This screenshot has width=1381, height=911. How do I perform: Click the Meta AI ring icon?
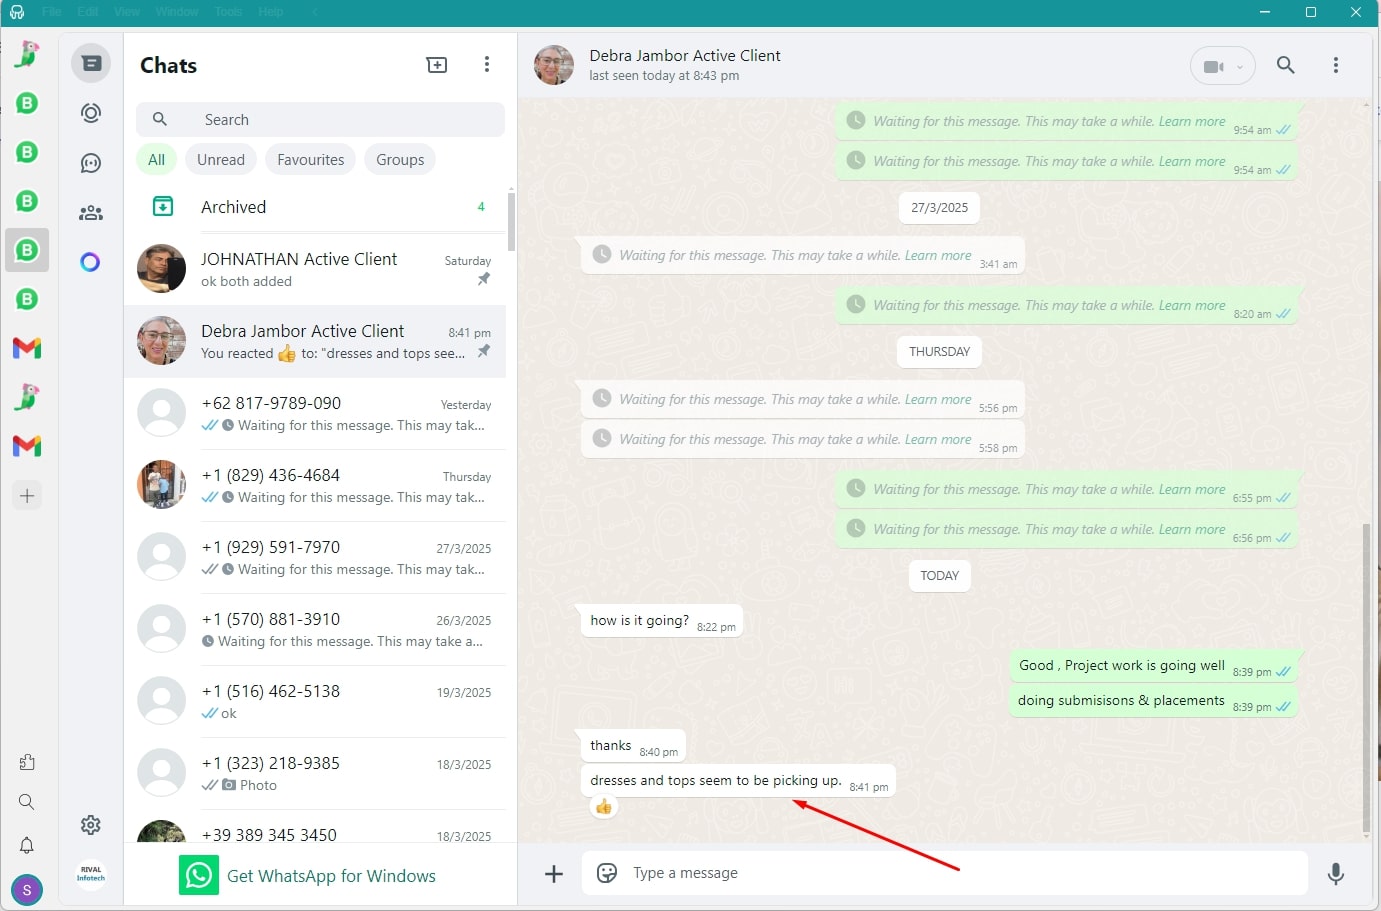point(91,262)
